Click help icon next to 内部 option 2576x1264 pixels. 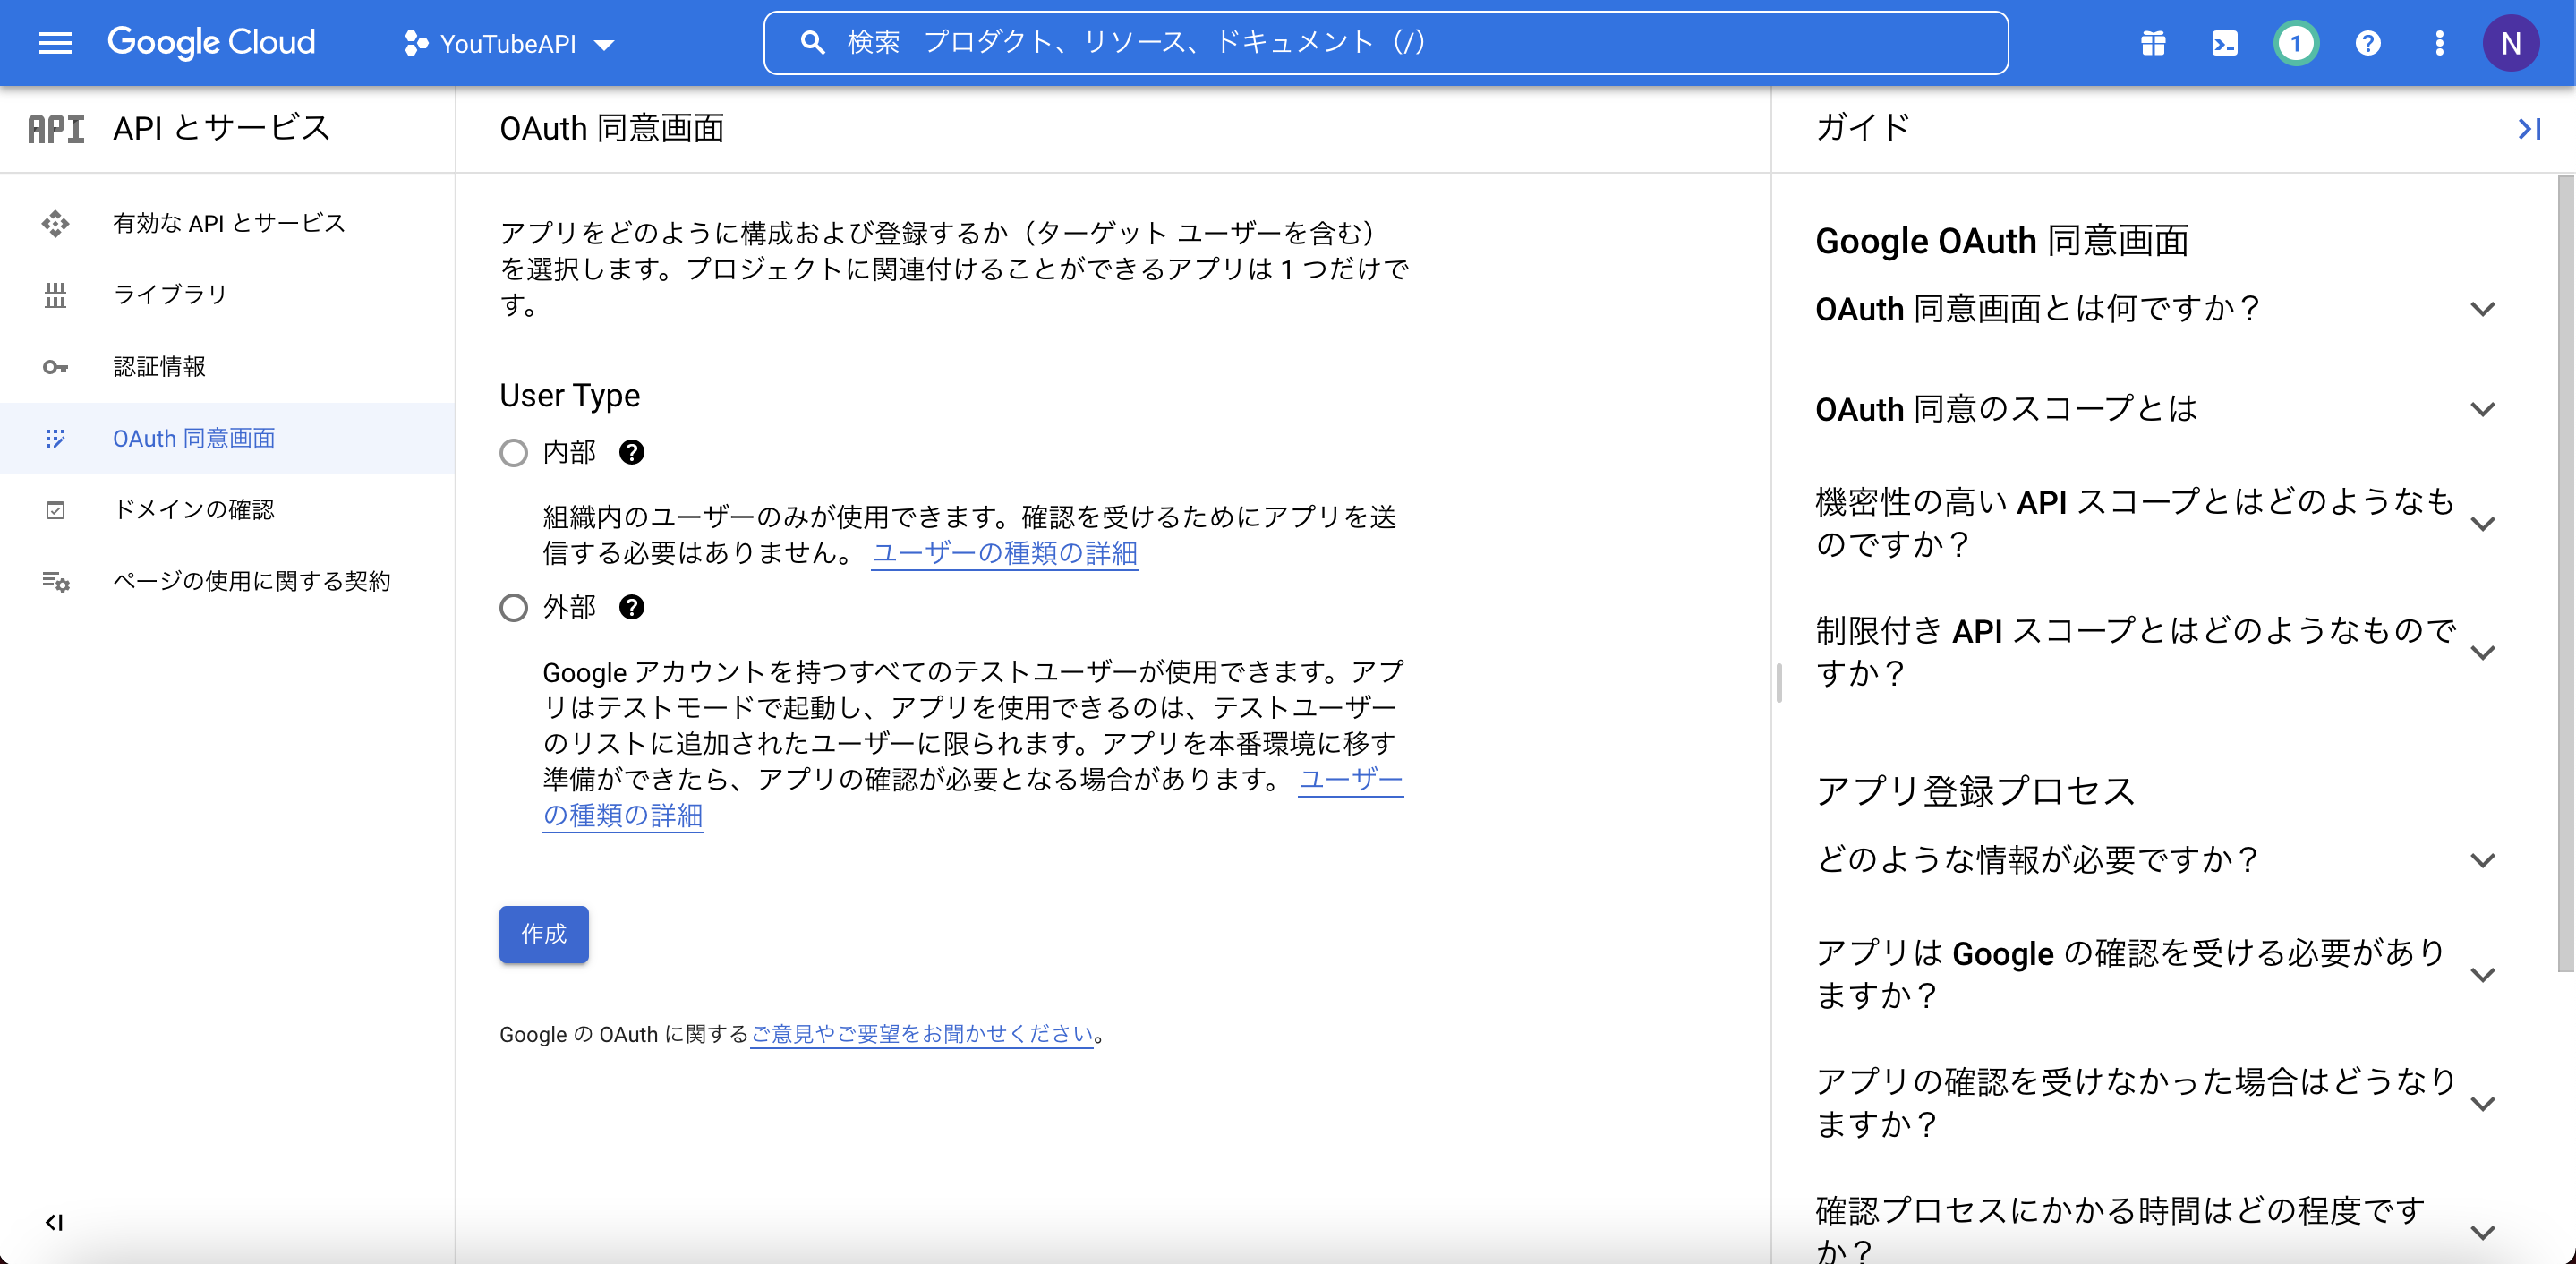631,452
